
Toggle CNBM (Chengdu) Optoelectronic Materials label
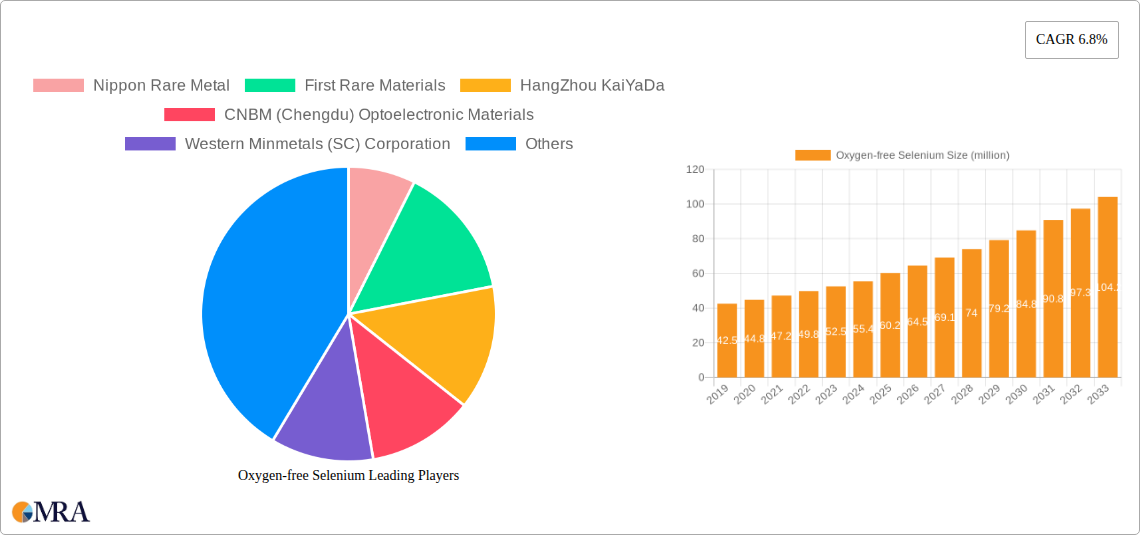(x=380, y=115)
